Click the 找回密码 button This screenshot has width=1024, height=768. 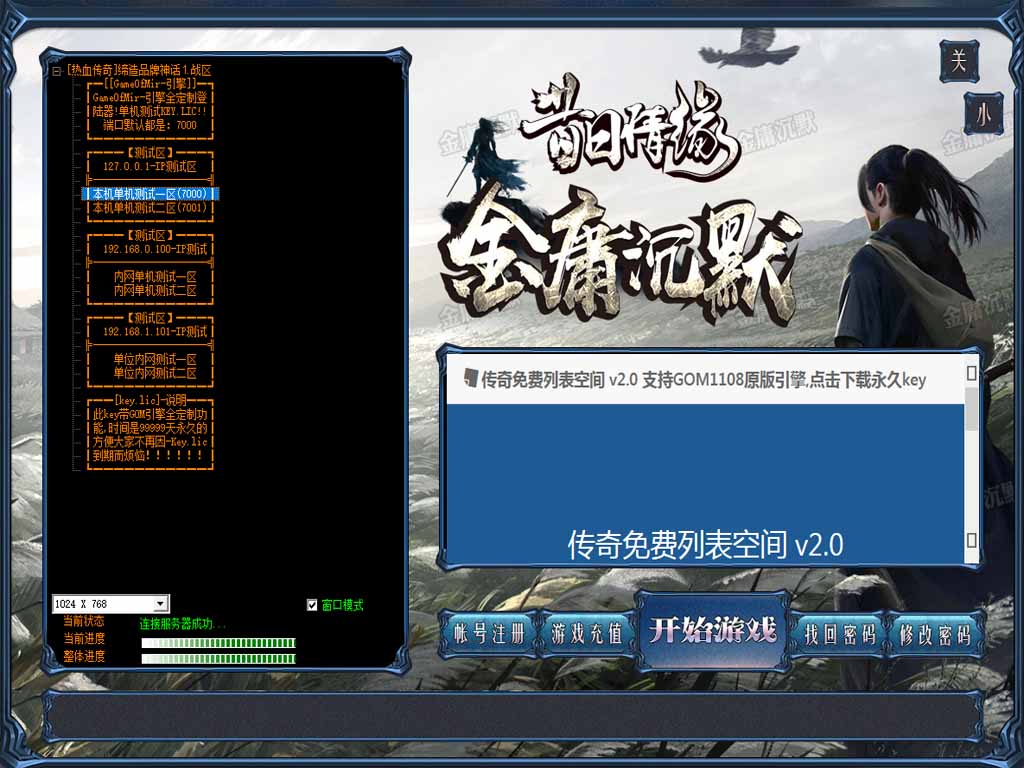(839, 634)
